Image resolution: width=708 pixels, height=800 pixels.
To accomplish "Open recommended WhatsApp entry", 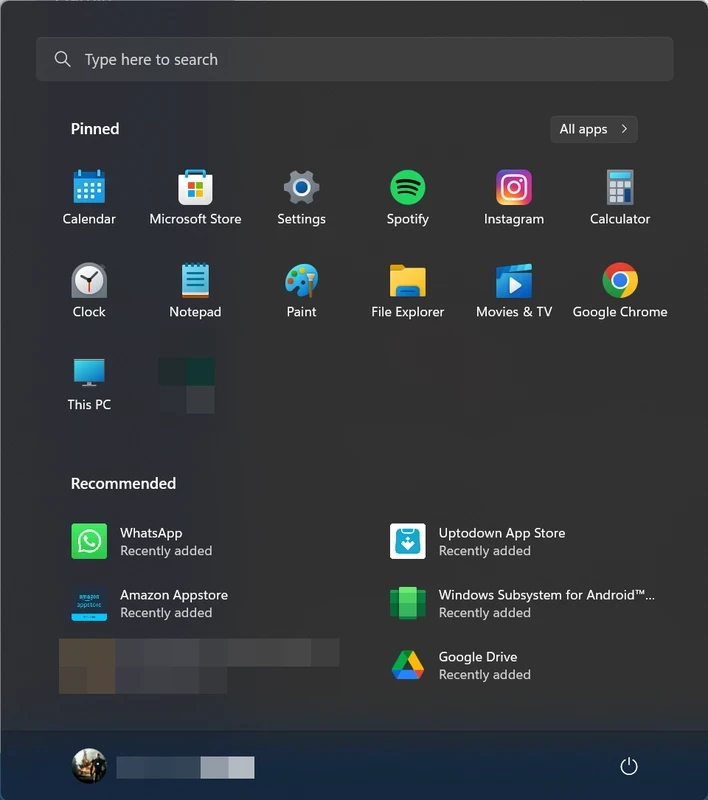I will [x=150, y=542].
